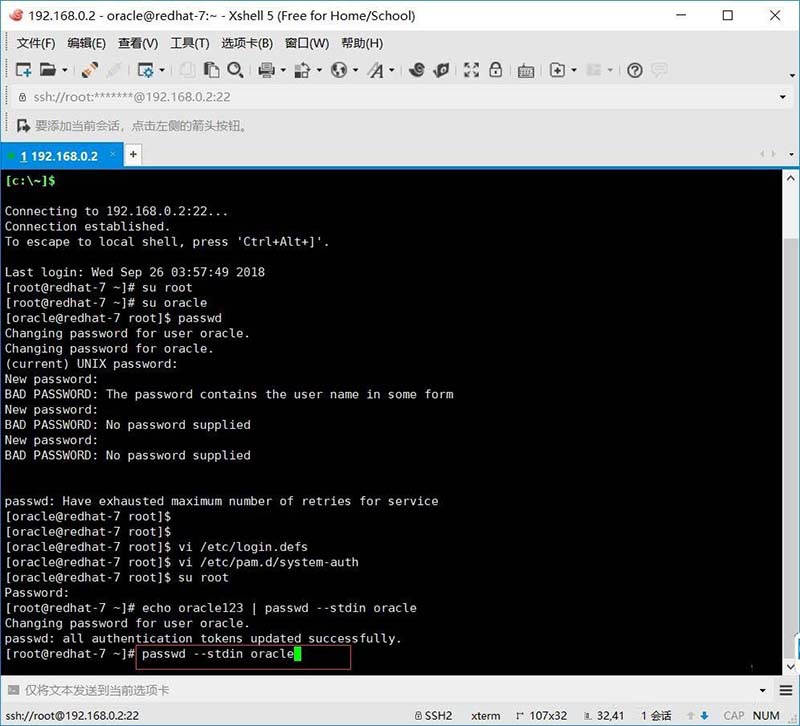Open the on-screen keyboard icon
800x726 pixels.
pos(526,71)
